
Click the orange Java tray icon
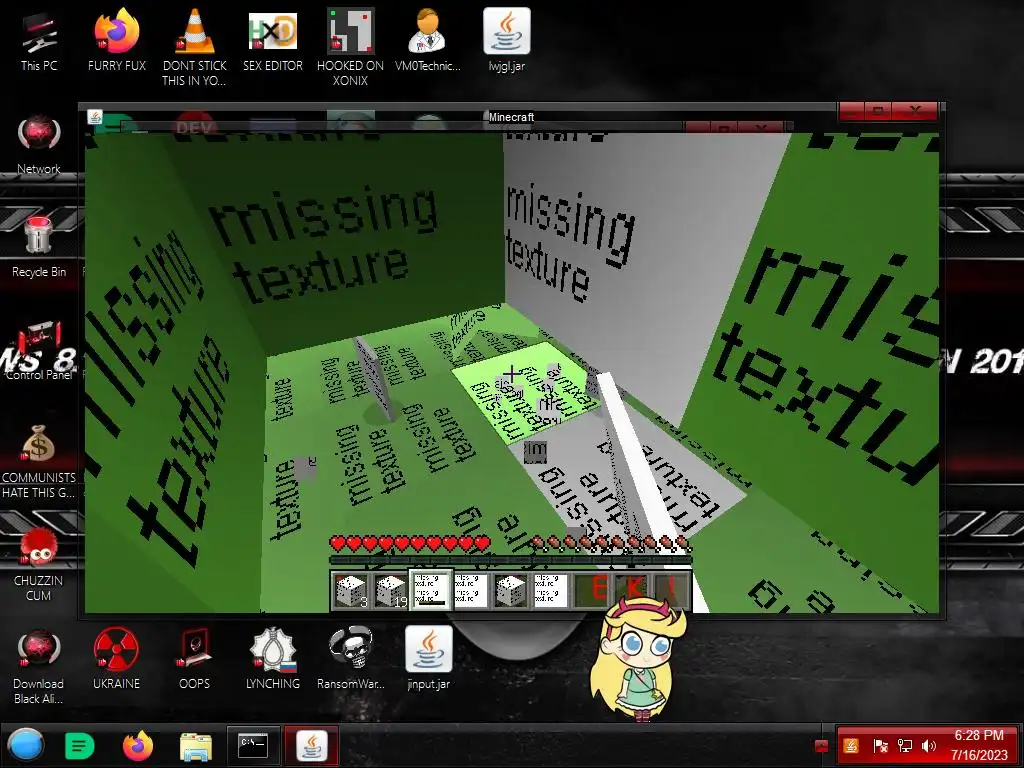point(851,746)
